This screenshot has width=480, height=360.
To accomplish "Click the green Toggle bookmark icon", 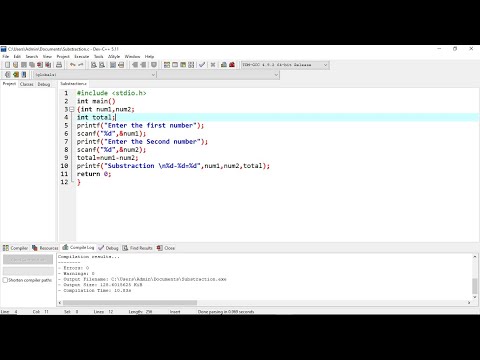I will [x=16, y=75].
